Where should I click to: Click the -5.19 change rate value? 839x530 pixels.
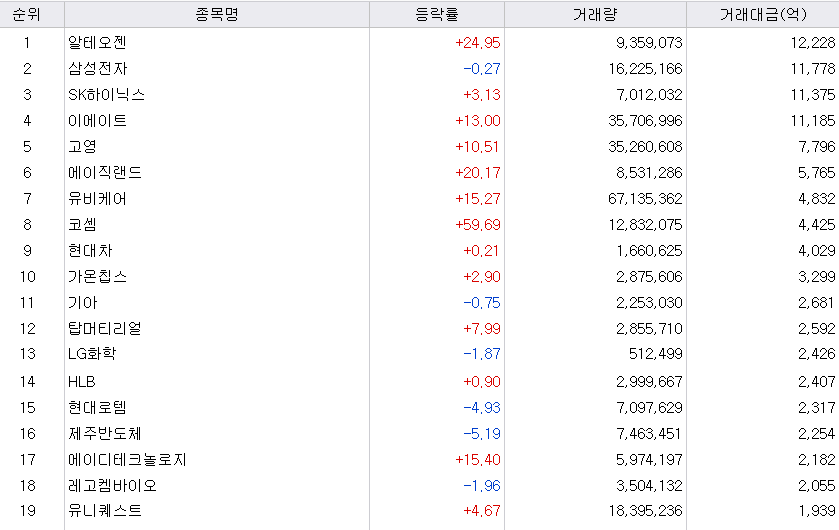(x=482, y=434)
